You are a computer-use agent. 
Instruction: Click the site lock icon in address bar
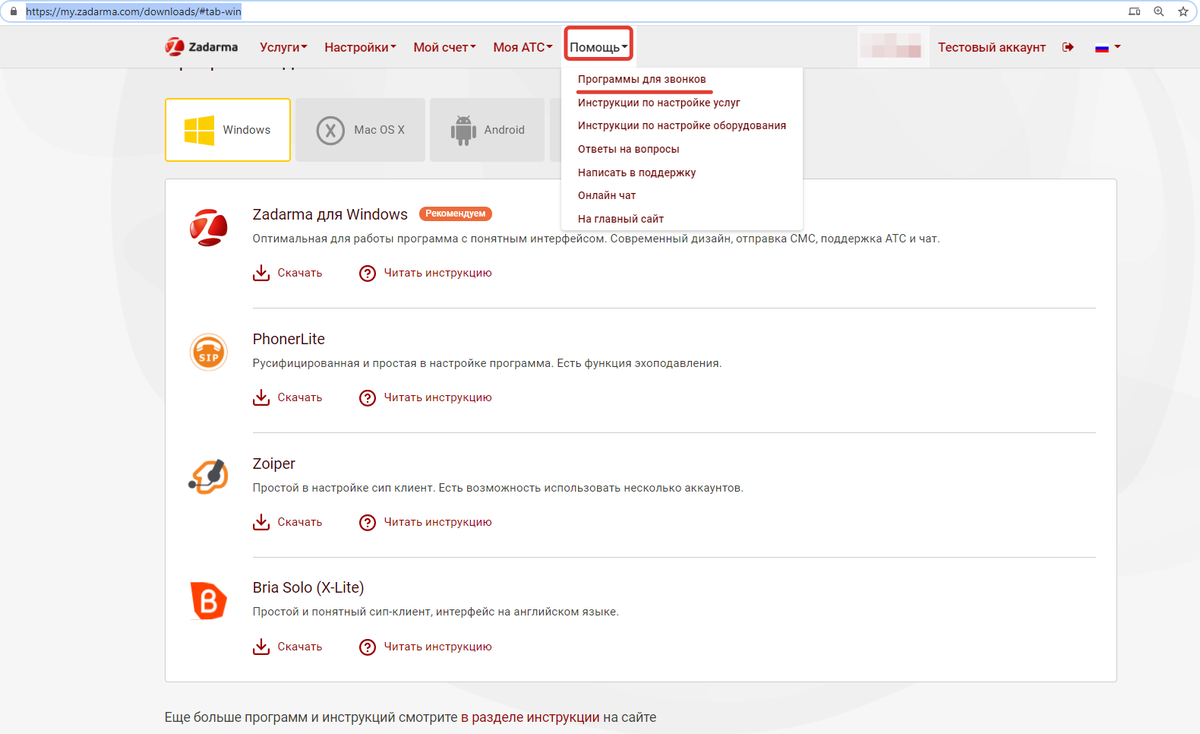[x=13, y=12]
